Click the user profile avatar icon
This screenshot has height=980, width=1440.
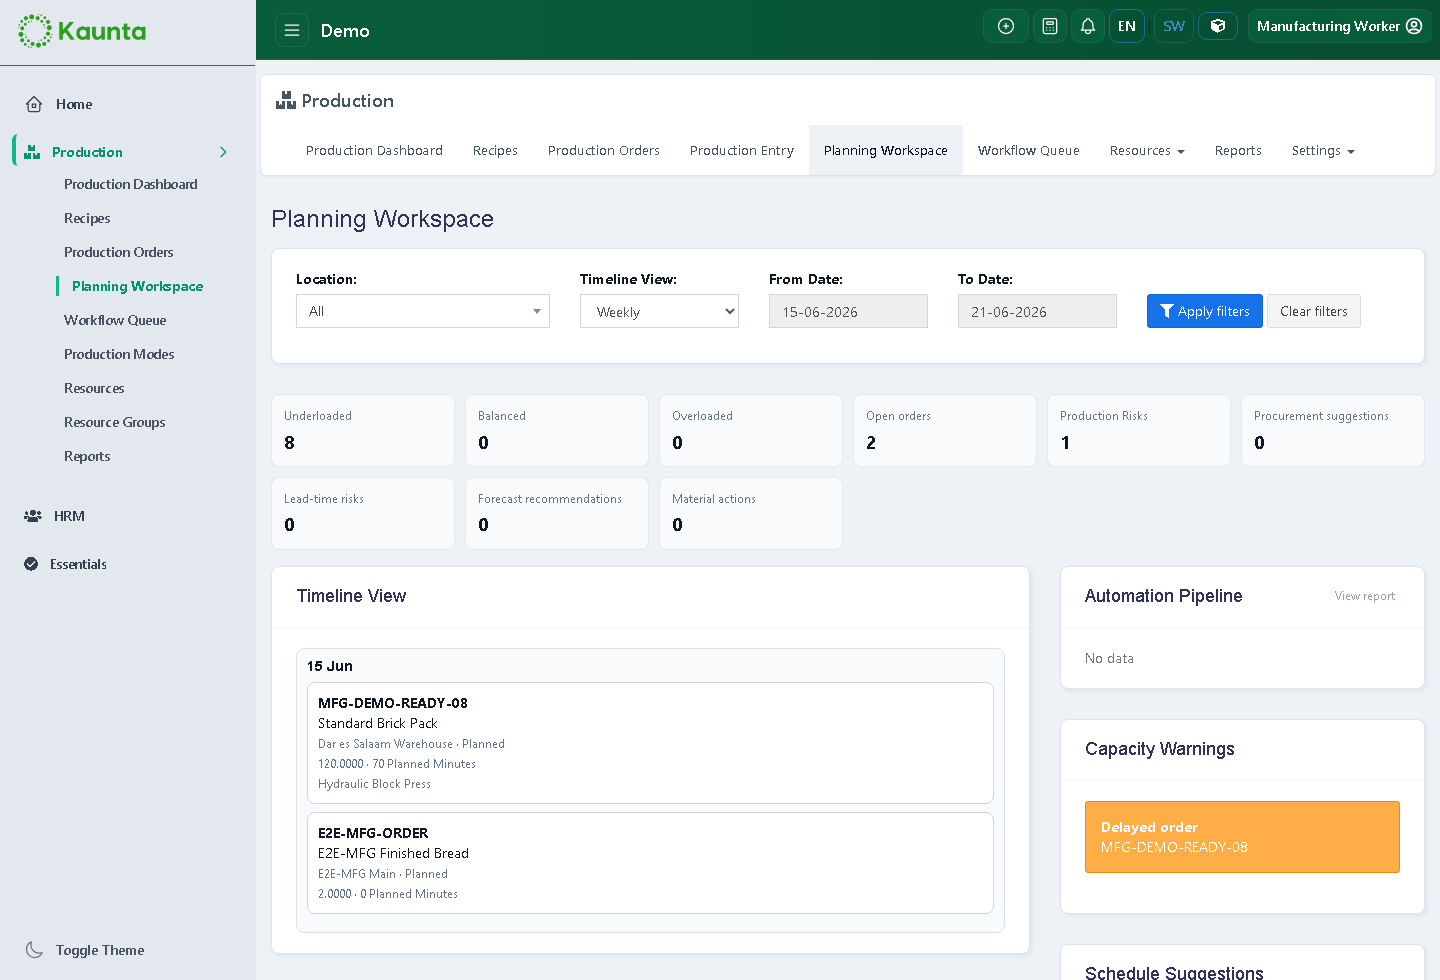[1414, 26]
